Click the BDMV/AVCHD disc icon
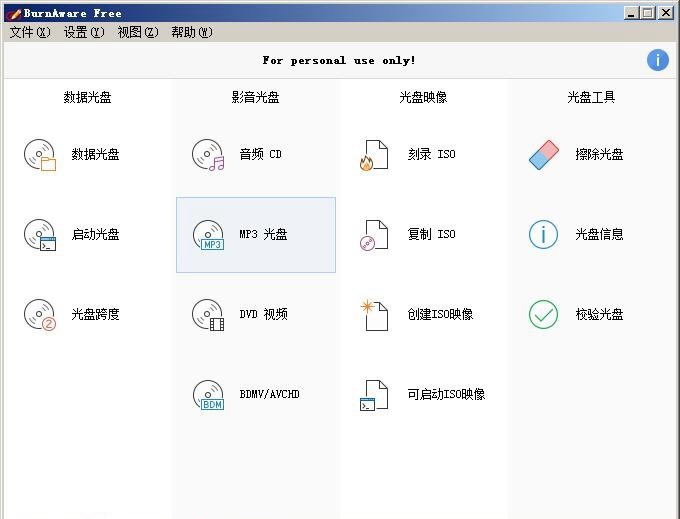680x519 pixels. (x=208, y=395)
